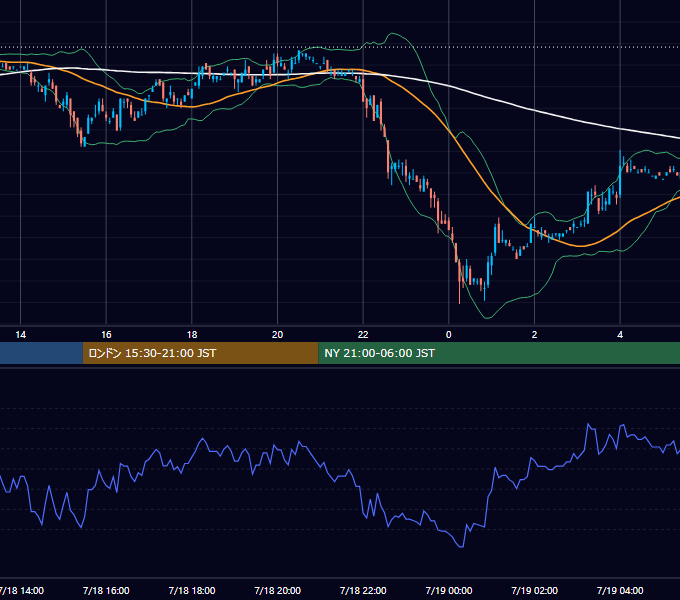The width and height of the screenshot is (680, 600).
Task: Click the 7/19 00:00 label on the lower axis
Action: 449,591
